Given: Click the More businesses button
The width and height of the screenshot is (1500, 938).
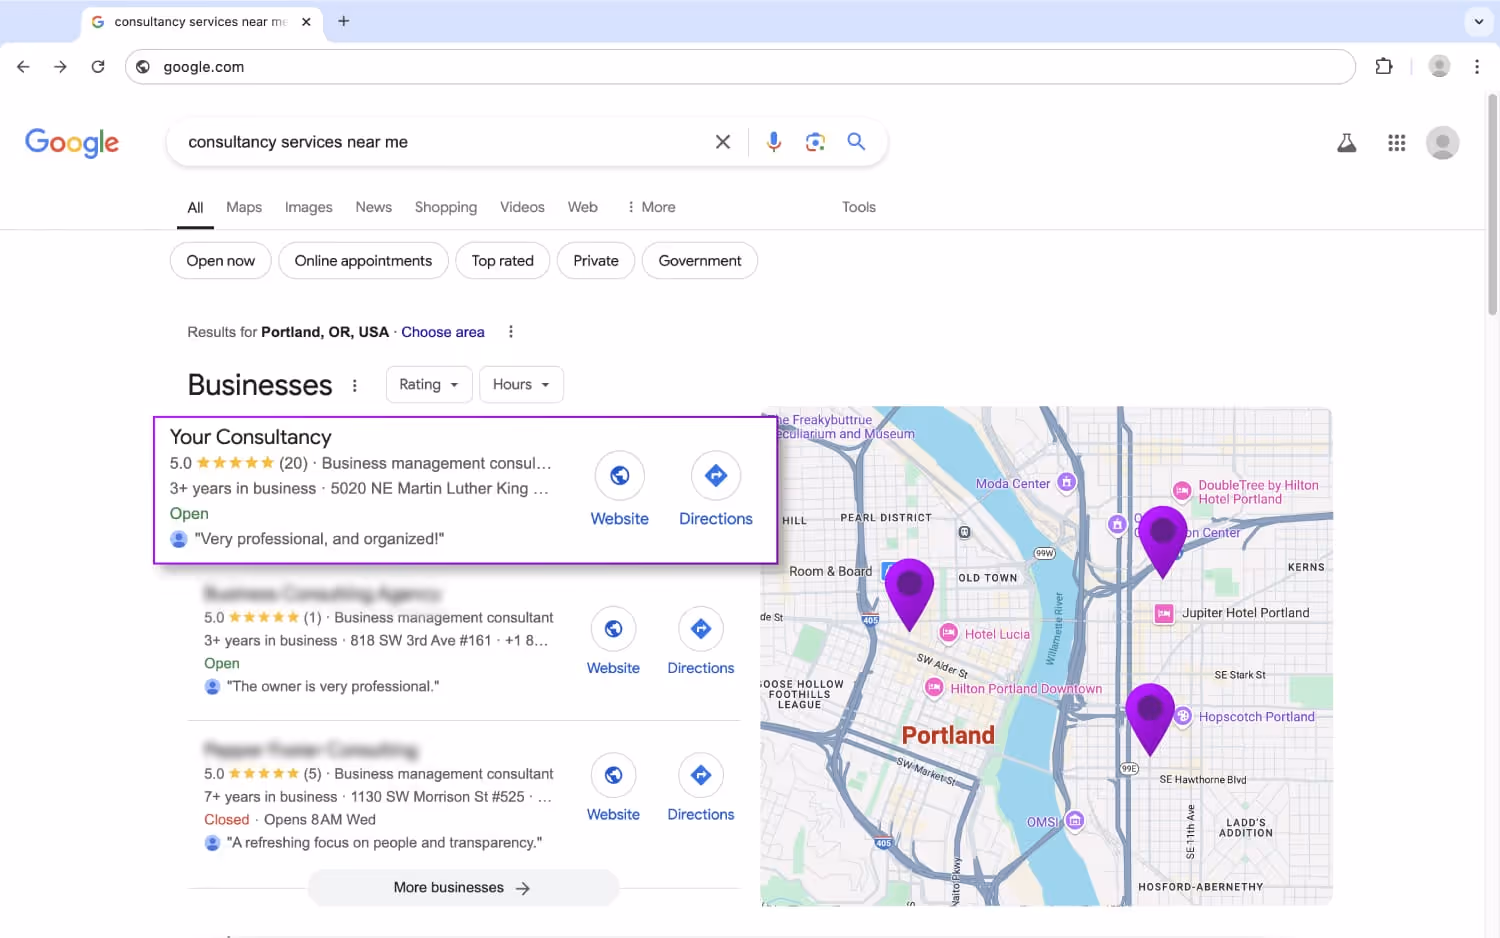Looking at the screenshot, I should 463,888.
